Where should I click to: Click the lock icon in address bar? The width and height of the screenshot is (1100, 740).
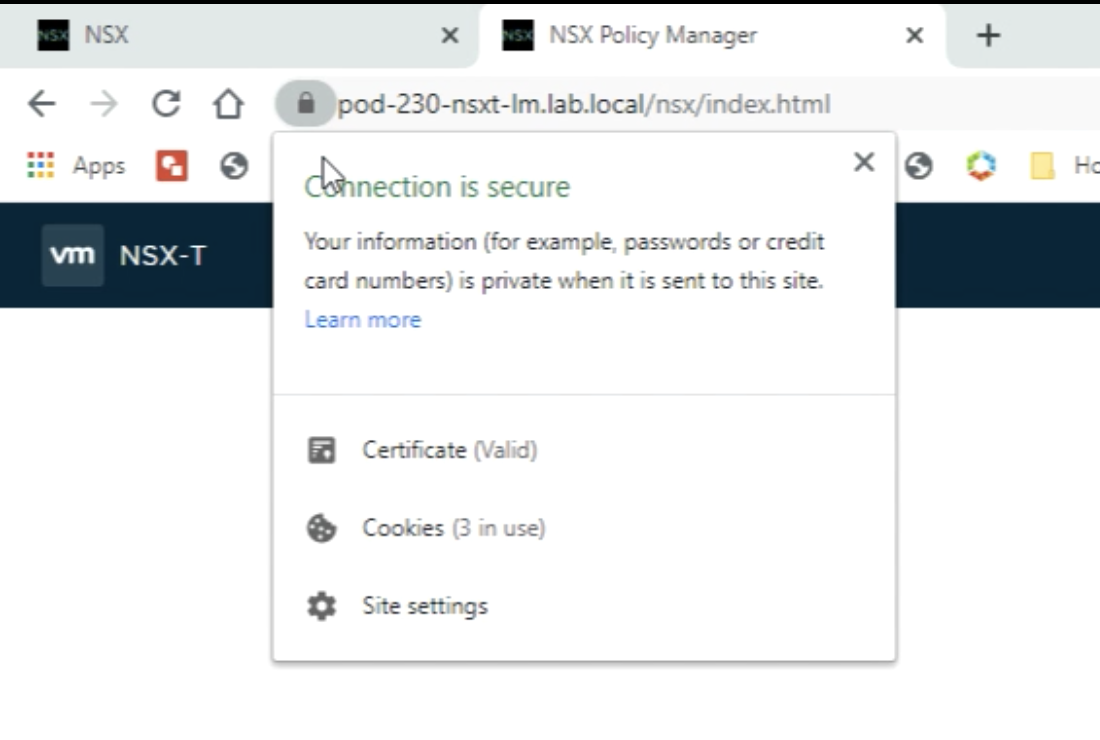[305, 104]
